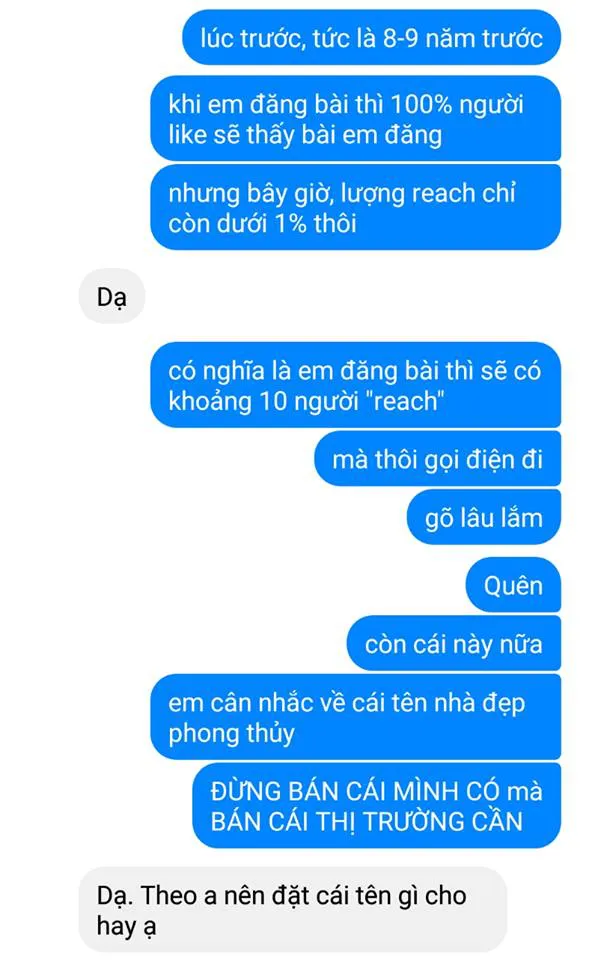This screenshot has width=589, height=960.
Task: Click text 'phong thủy' in blue bubble
Action: point(231,733)
